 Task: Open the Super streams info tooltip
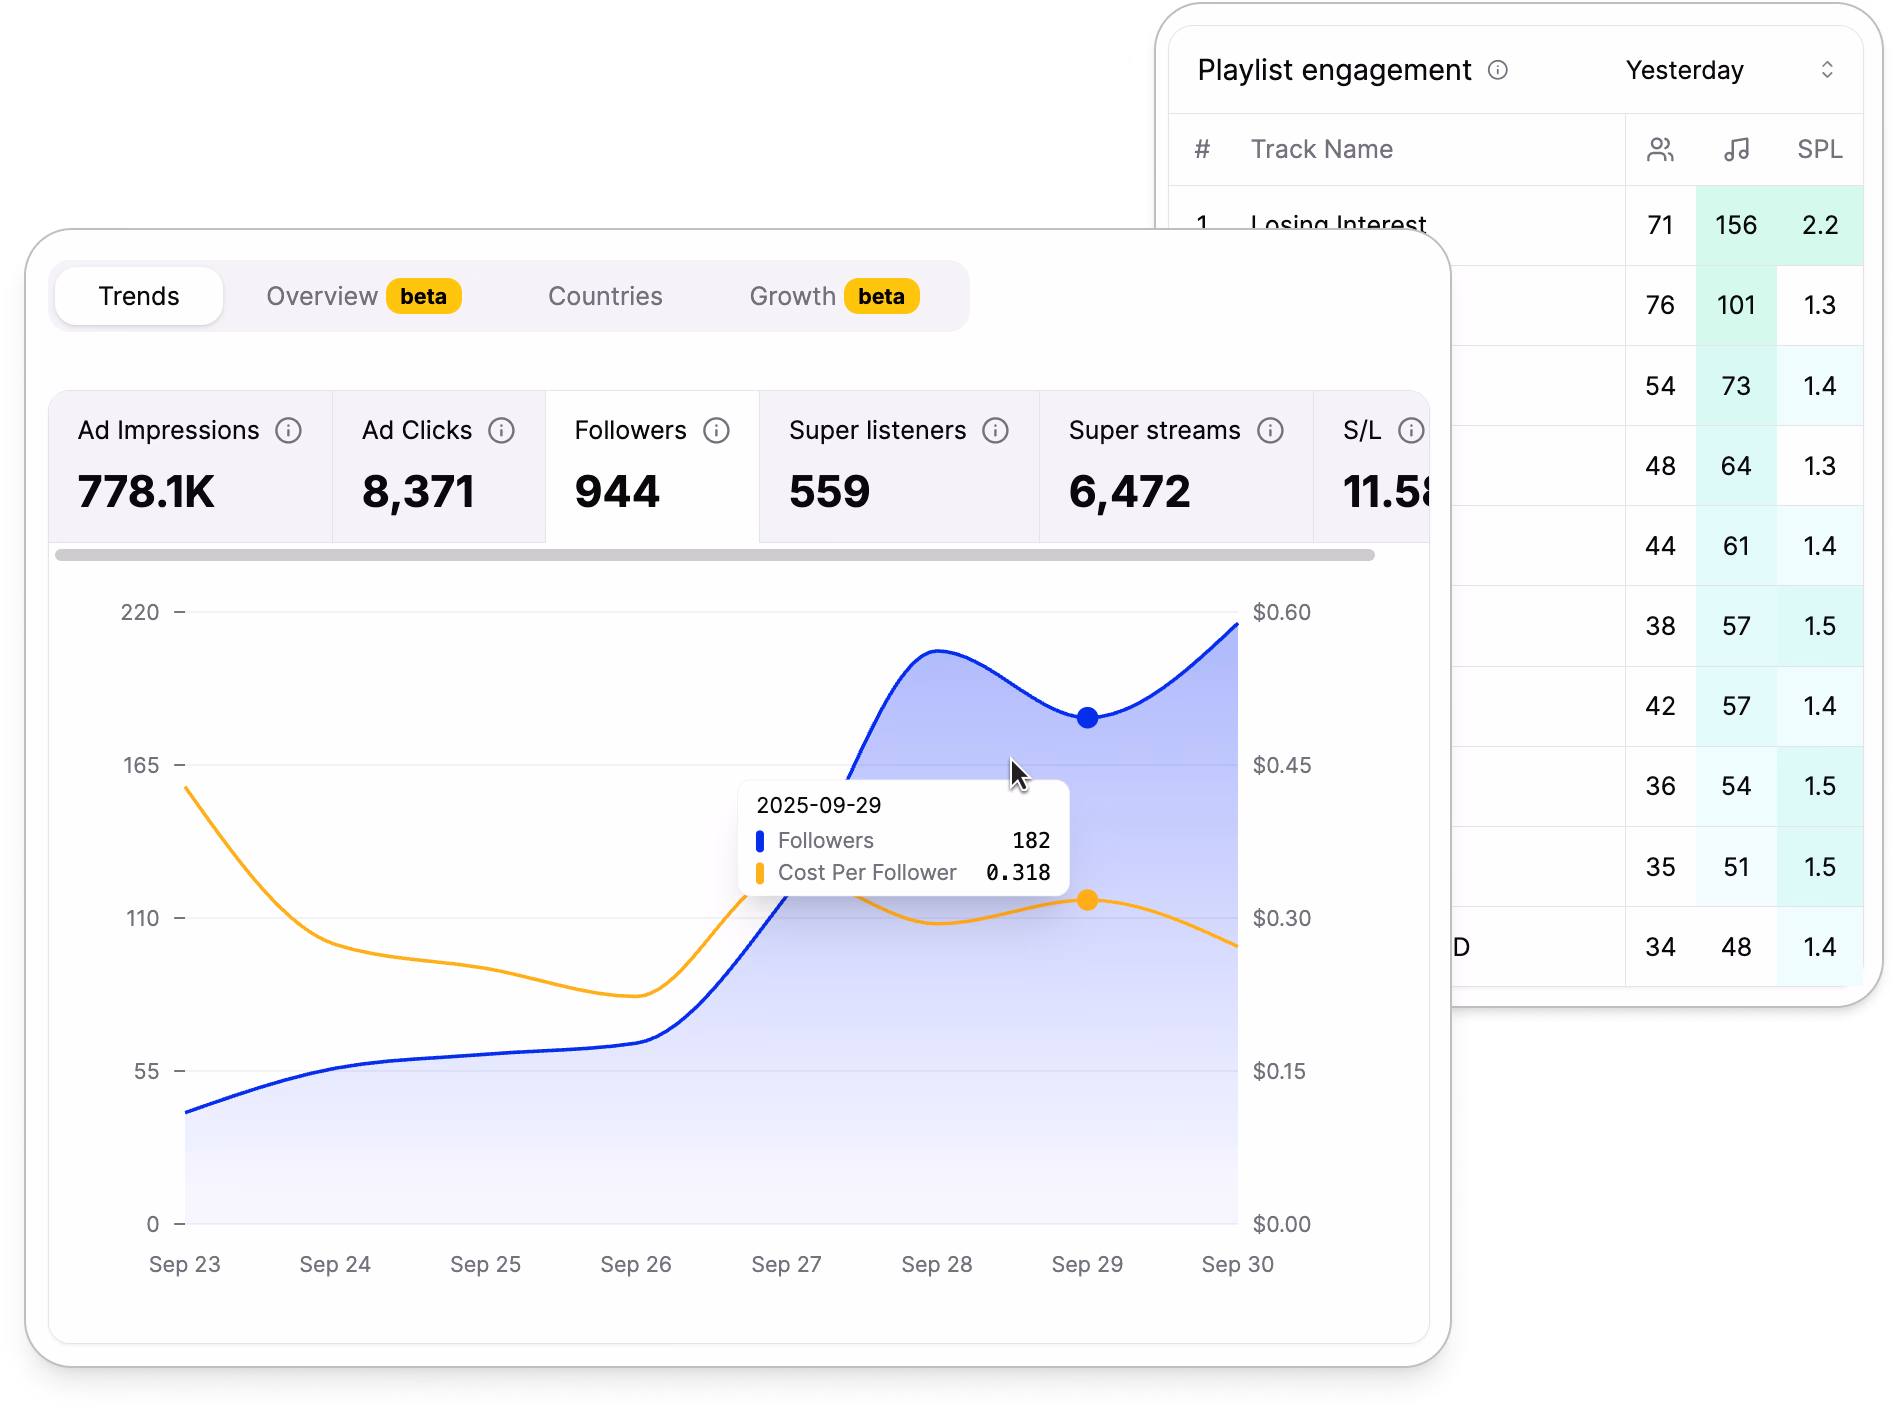[x=1271, y=431]
